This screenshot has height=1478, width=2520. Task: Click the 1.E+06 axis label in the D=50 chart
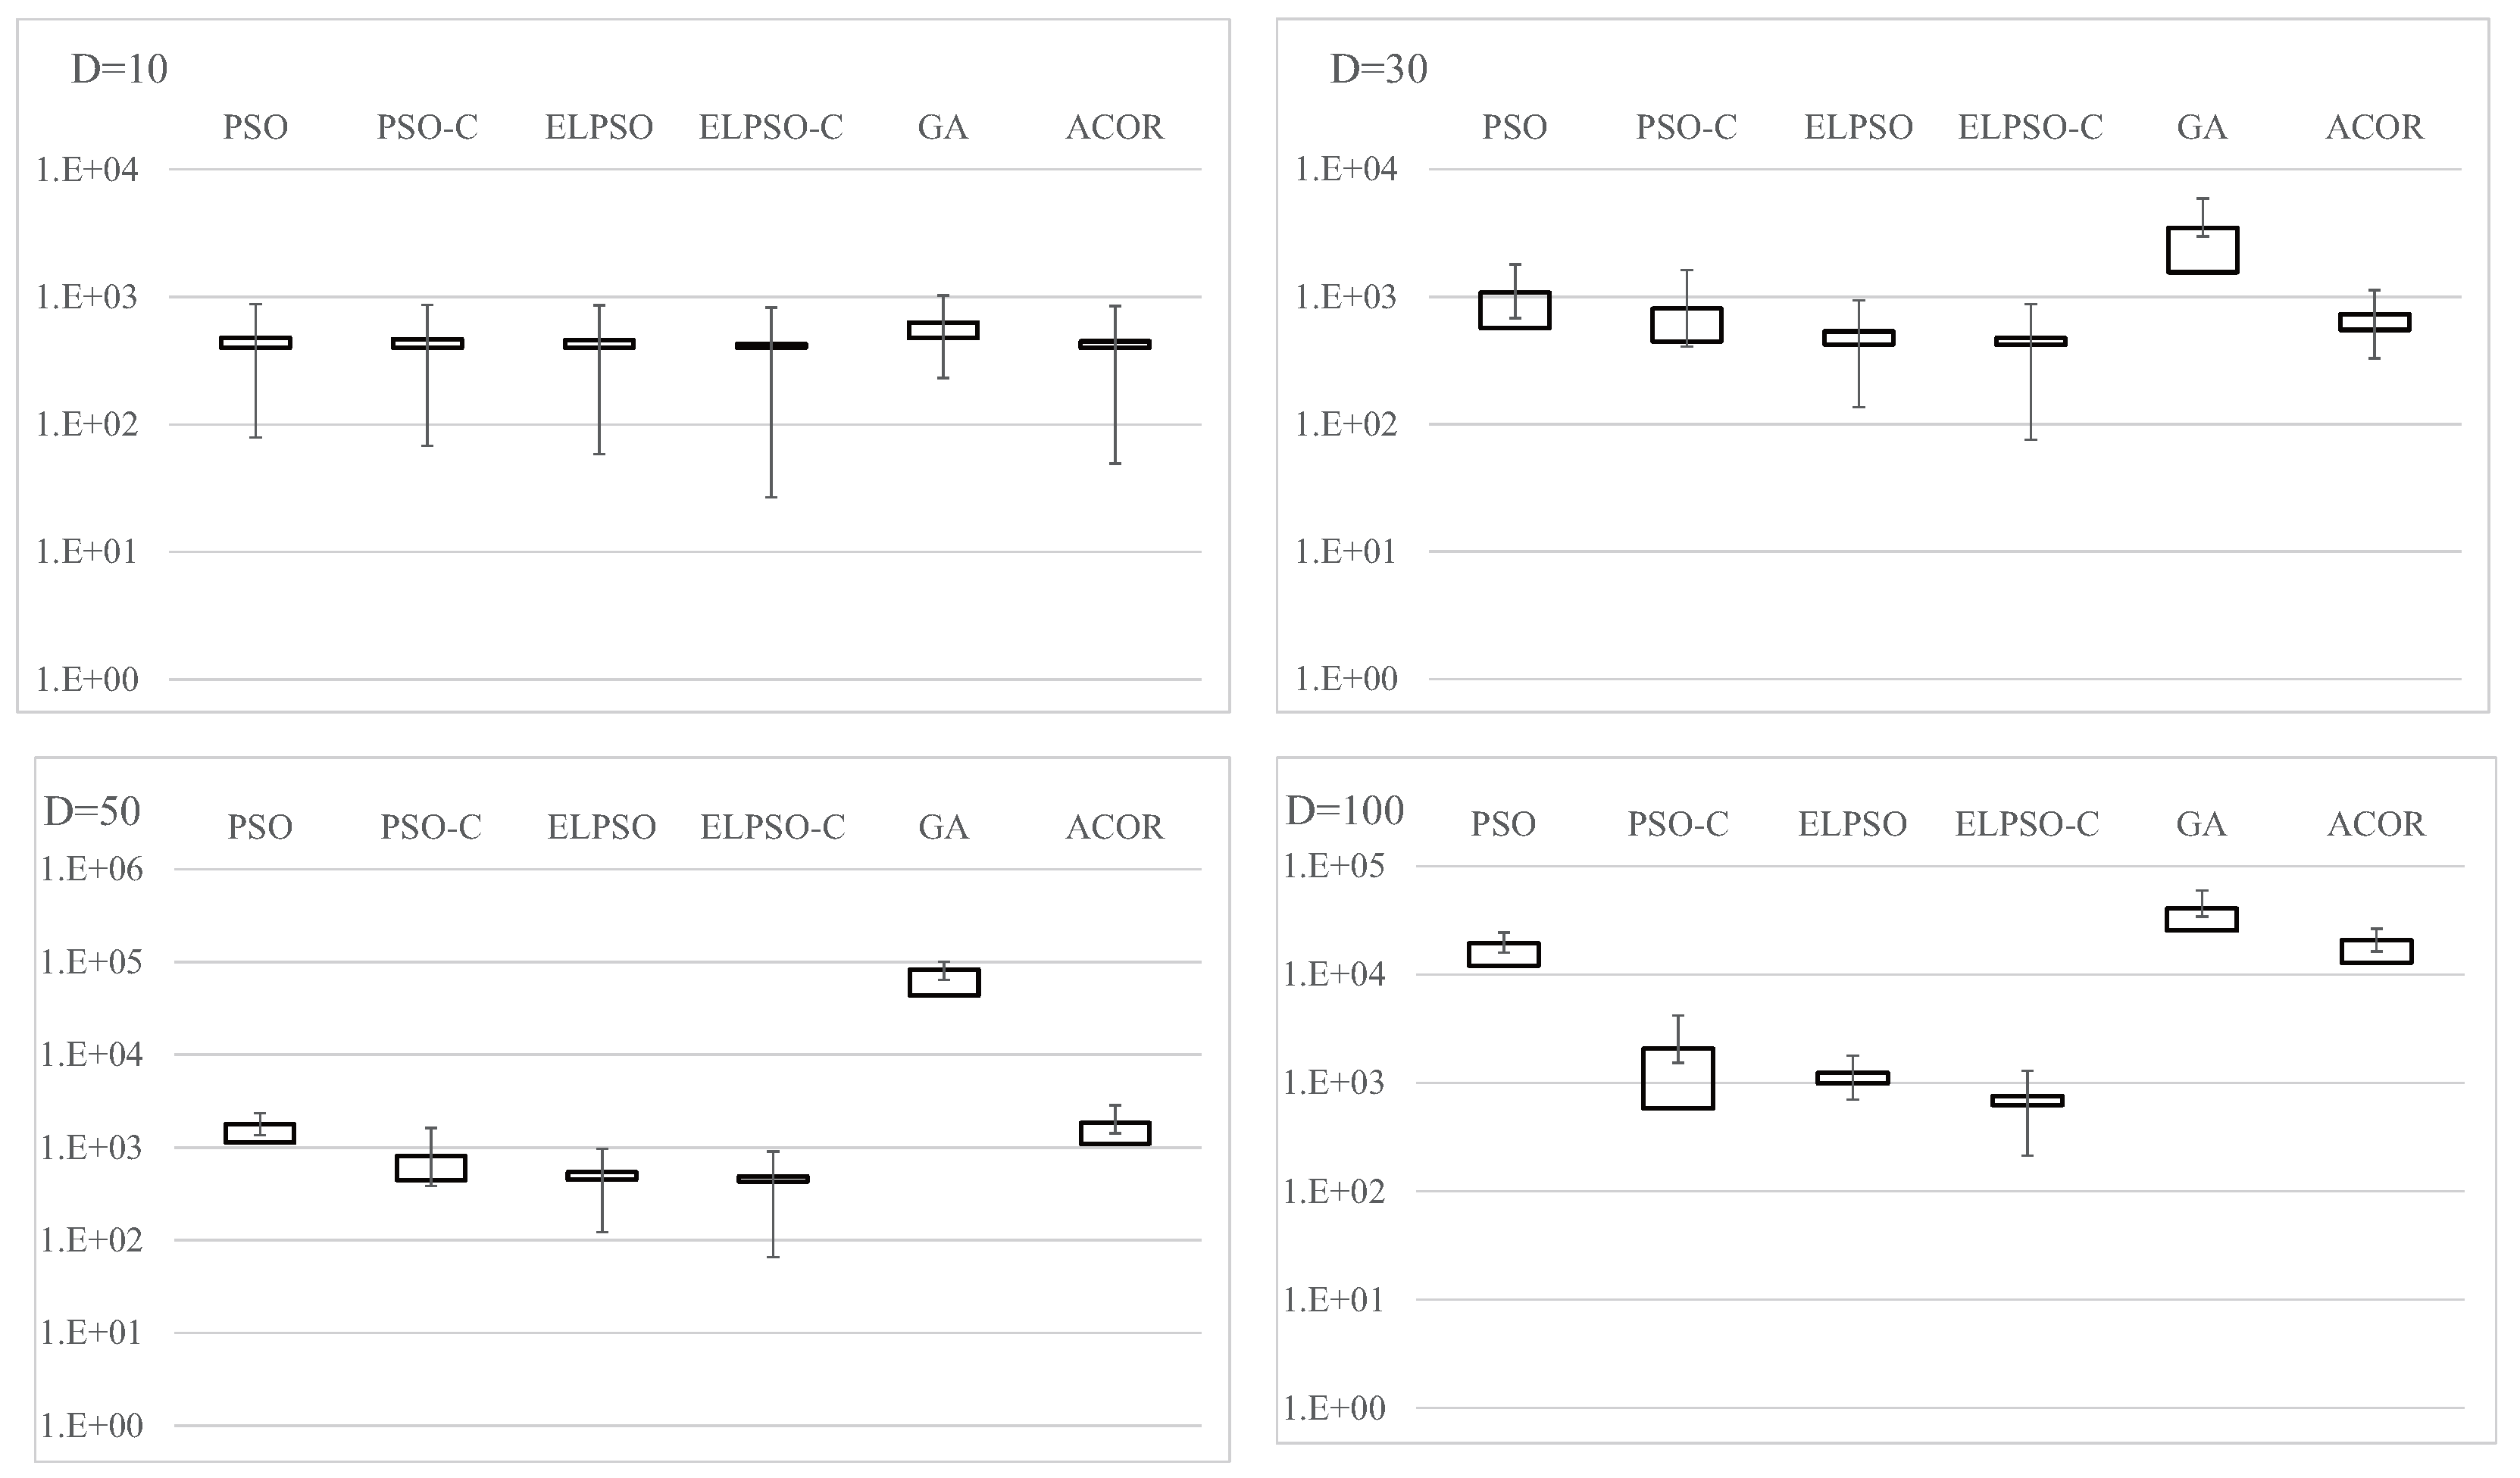(91, 870)
